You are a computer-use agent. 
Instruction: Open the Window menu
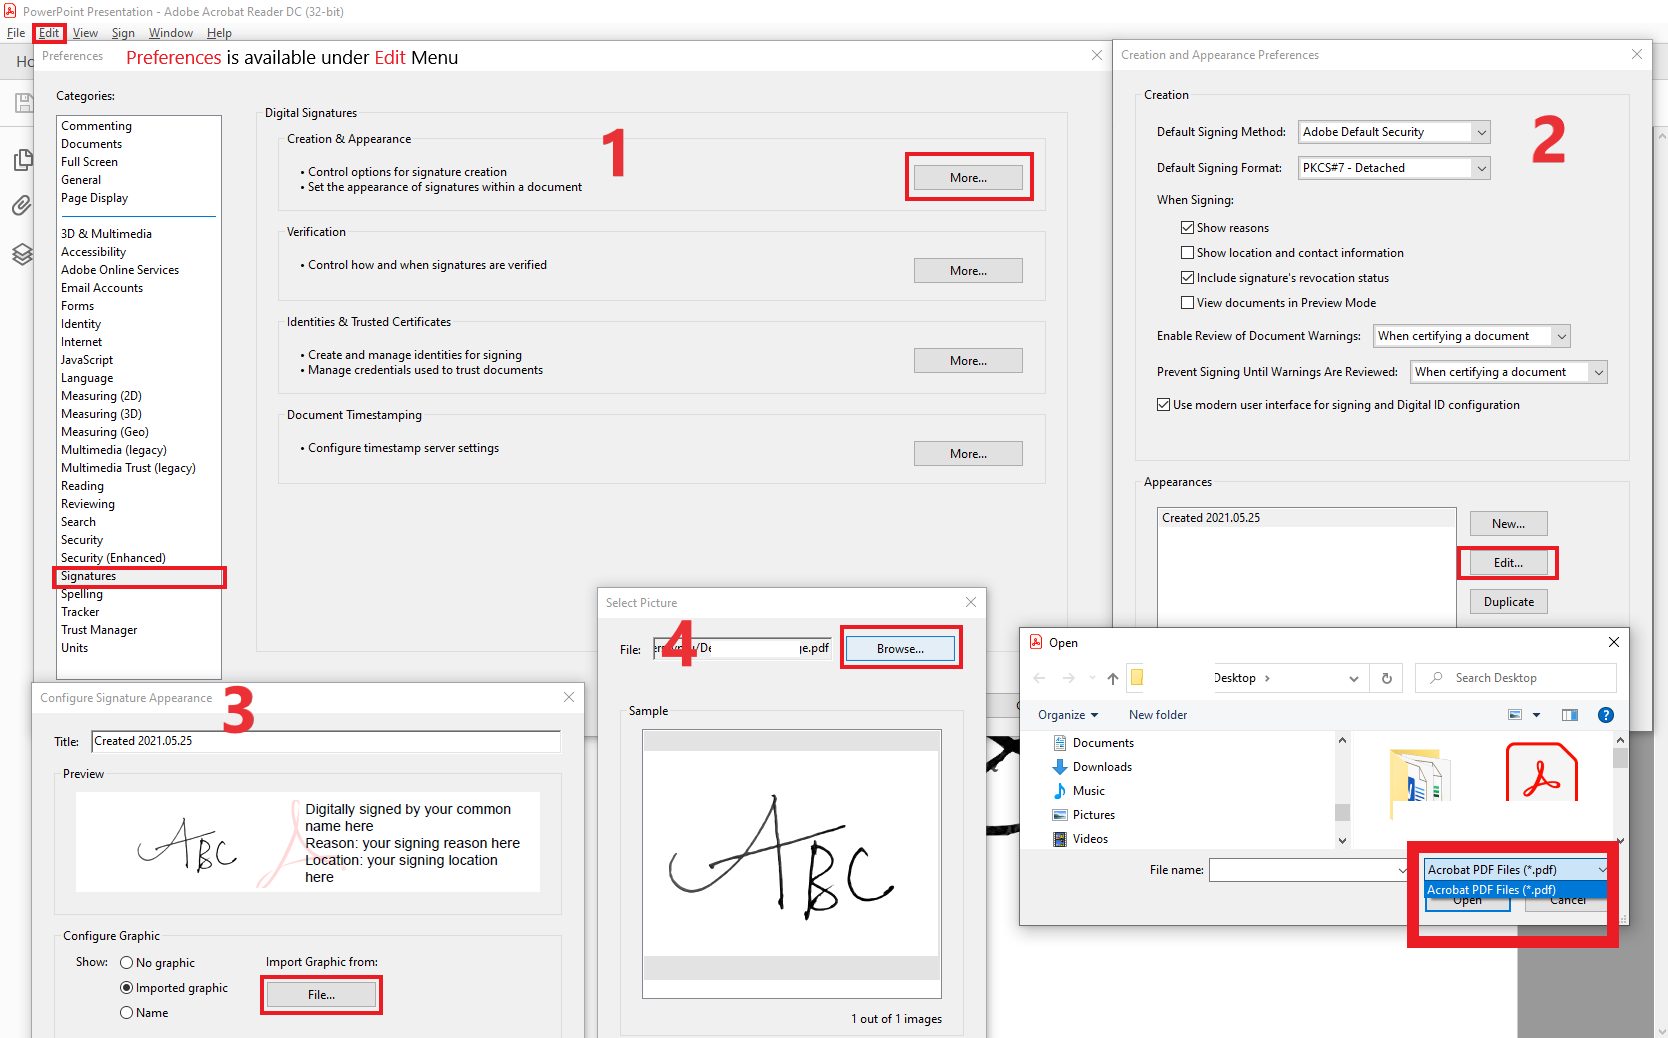[x=170, y=32]
